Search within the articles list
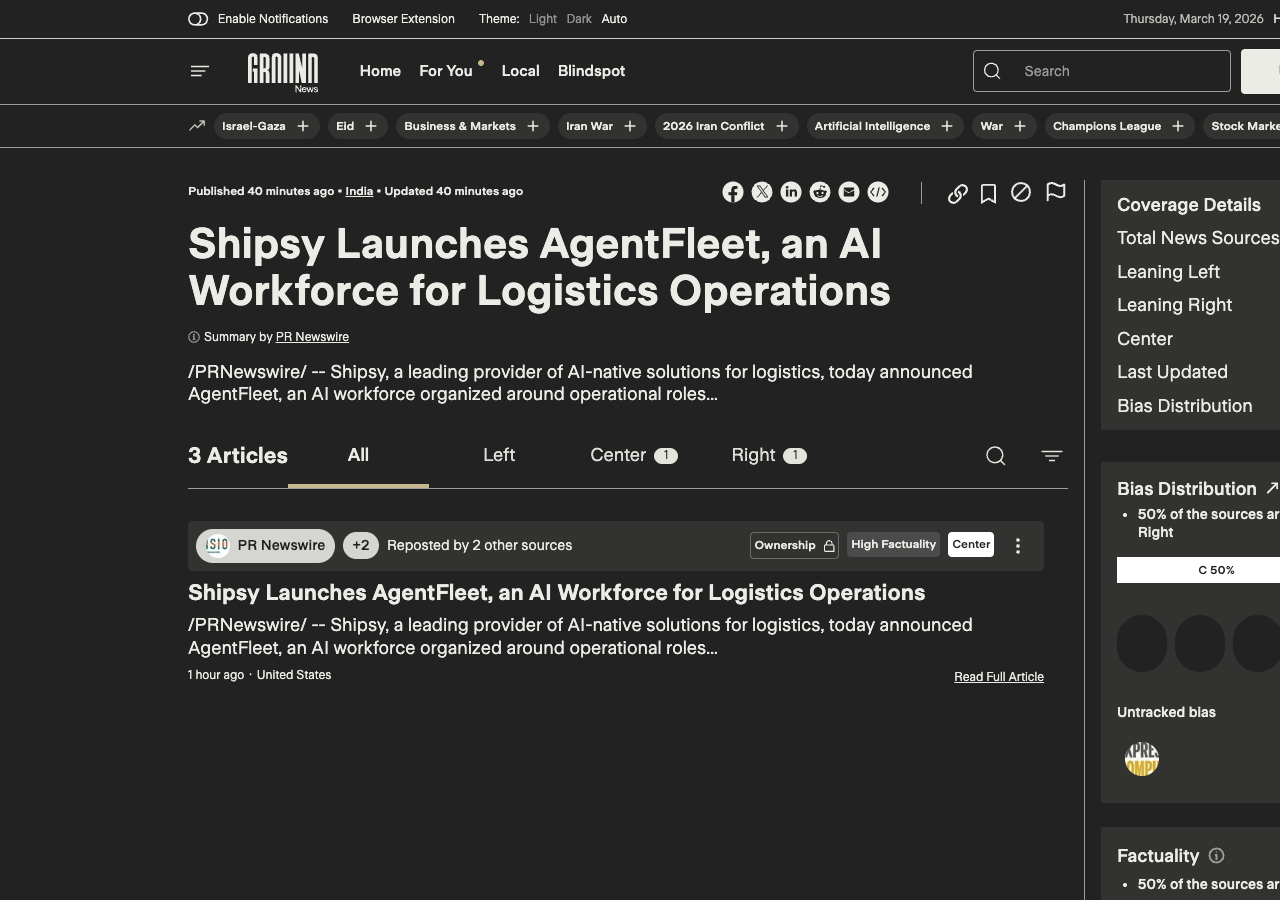Viewport: 1280px width, 900px height. pos(996,456)
